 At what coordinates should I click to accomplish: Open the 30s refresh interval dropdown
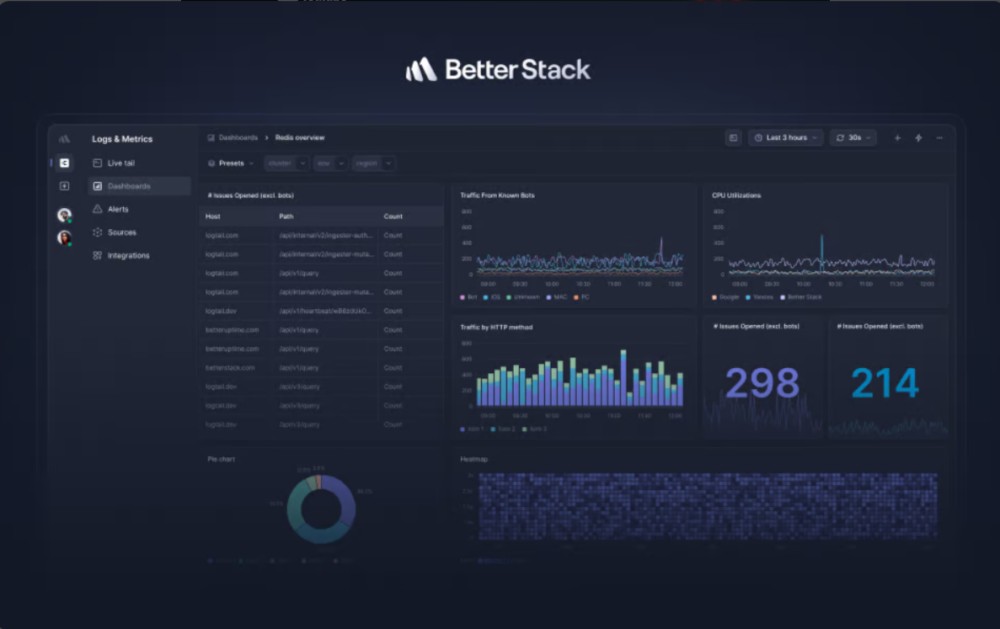coord(853,138)
